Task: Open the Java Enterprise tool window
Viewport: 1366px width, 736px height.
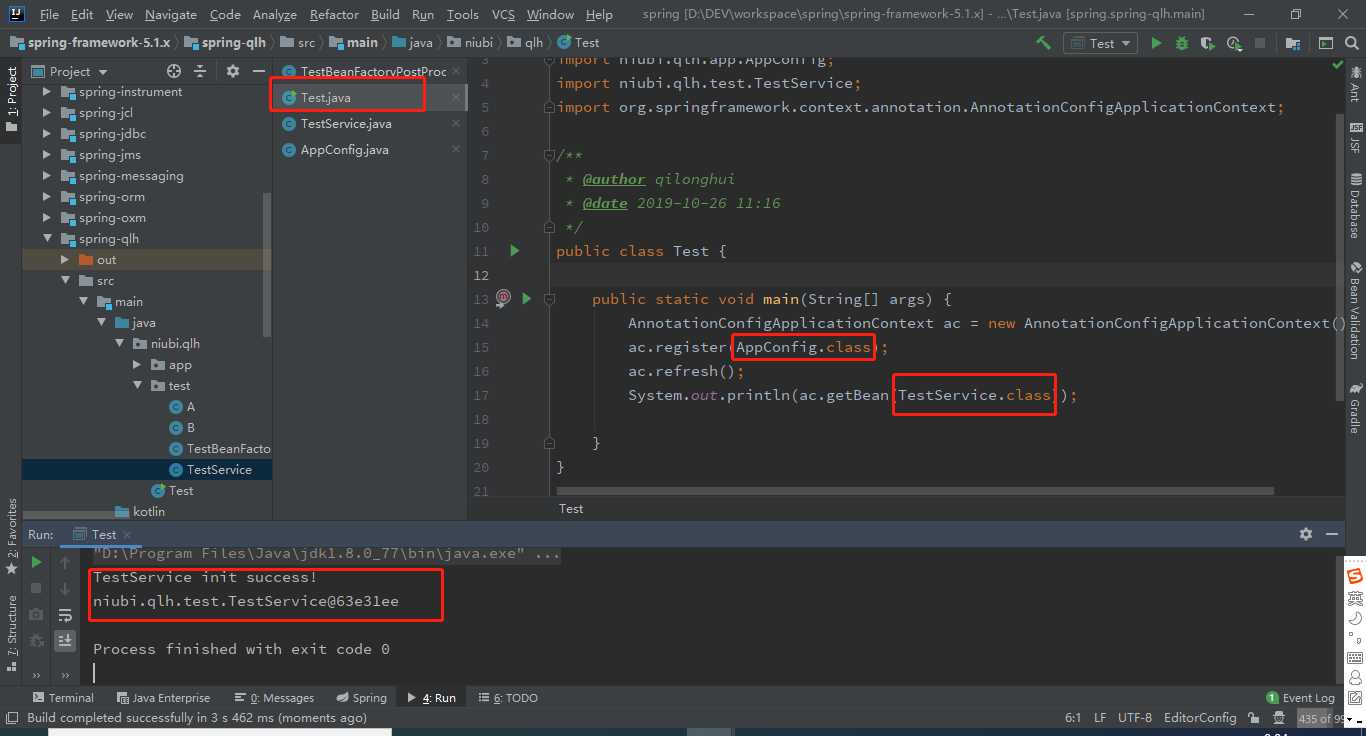Action: click(163, 698)
